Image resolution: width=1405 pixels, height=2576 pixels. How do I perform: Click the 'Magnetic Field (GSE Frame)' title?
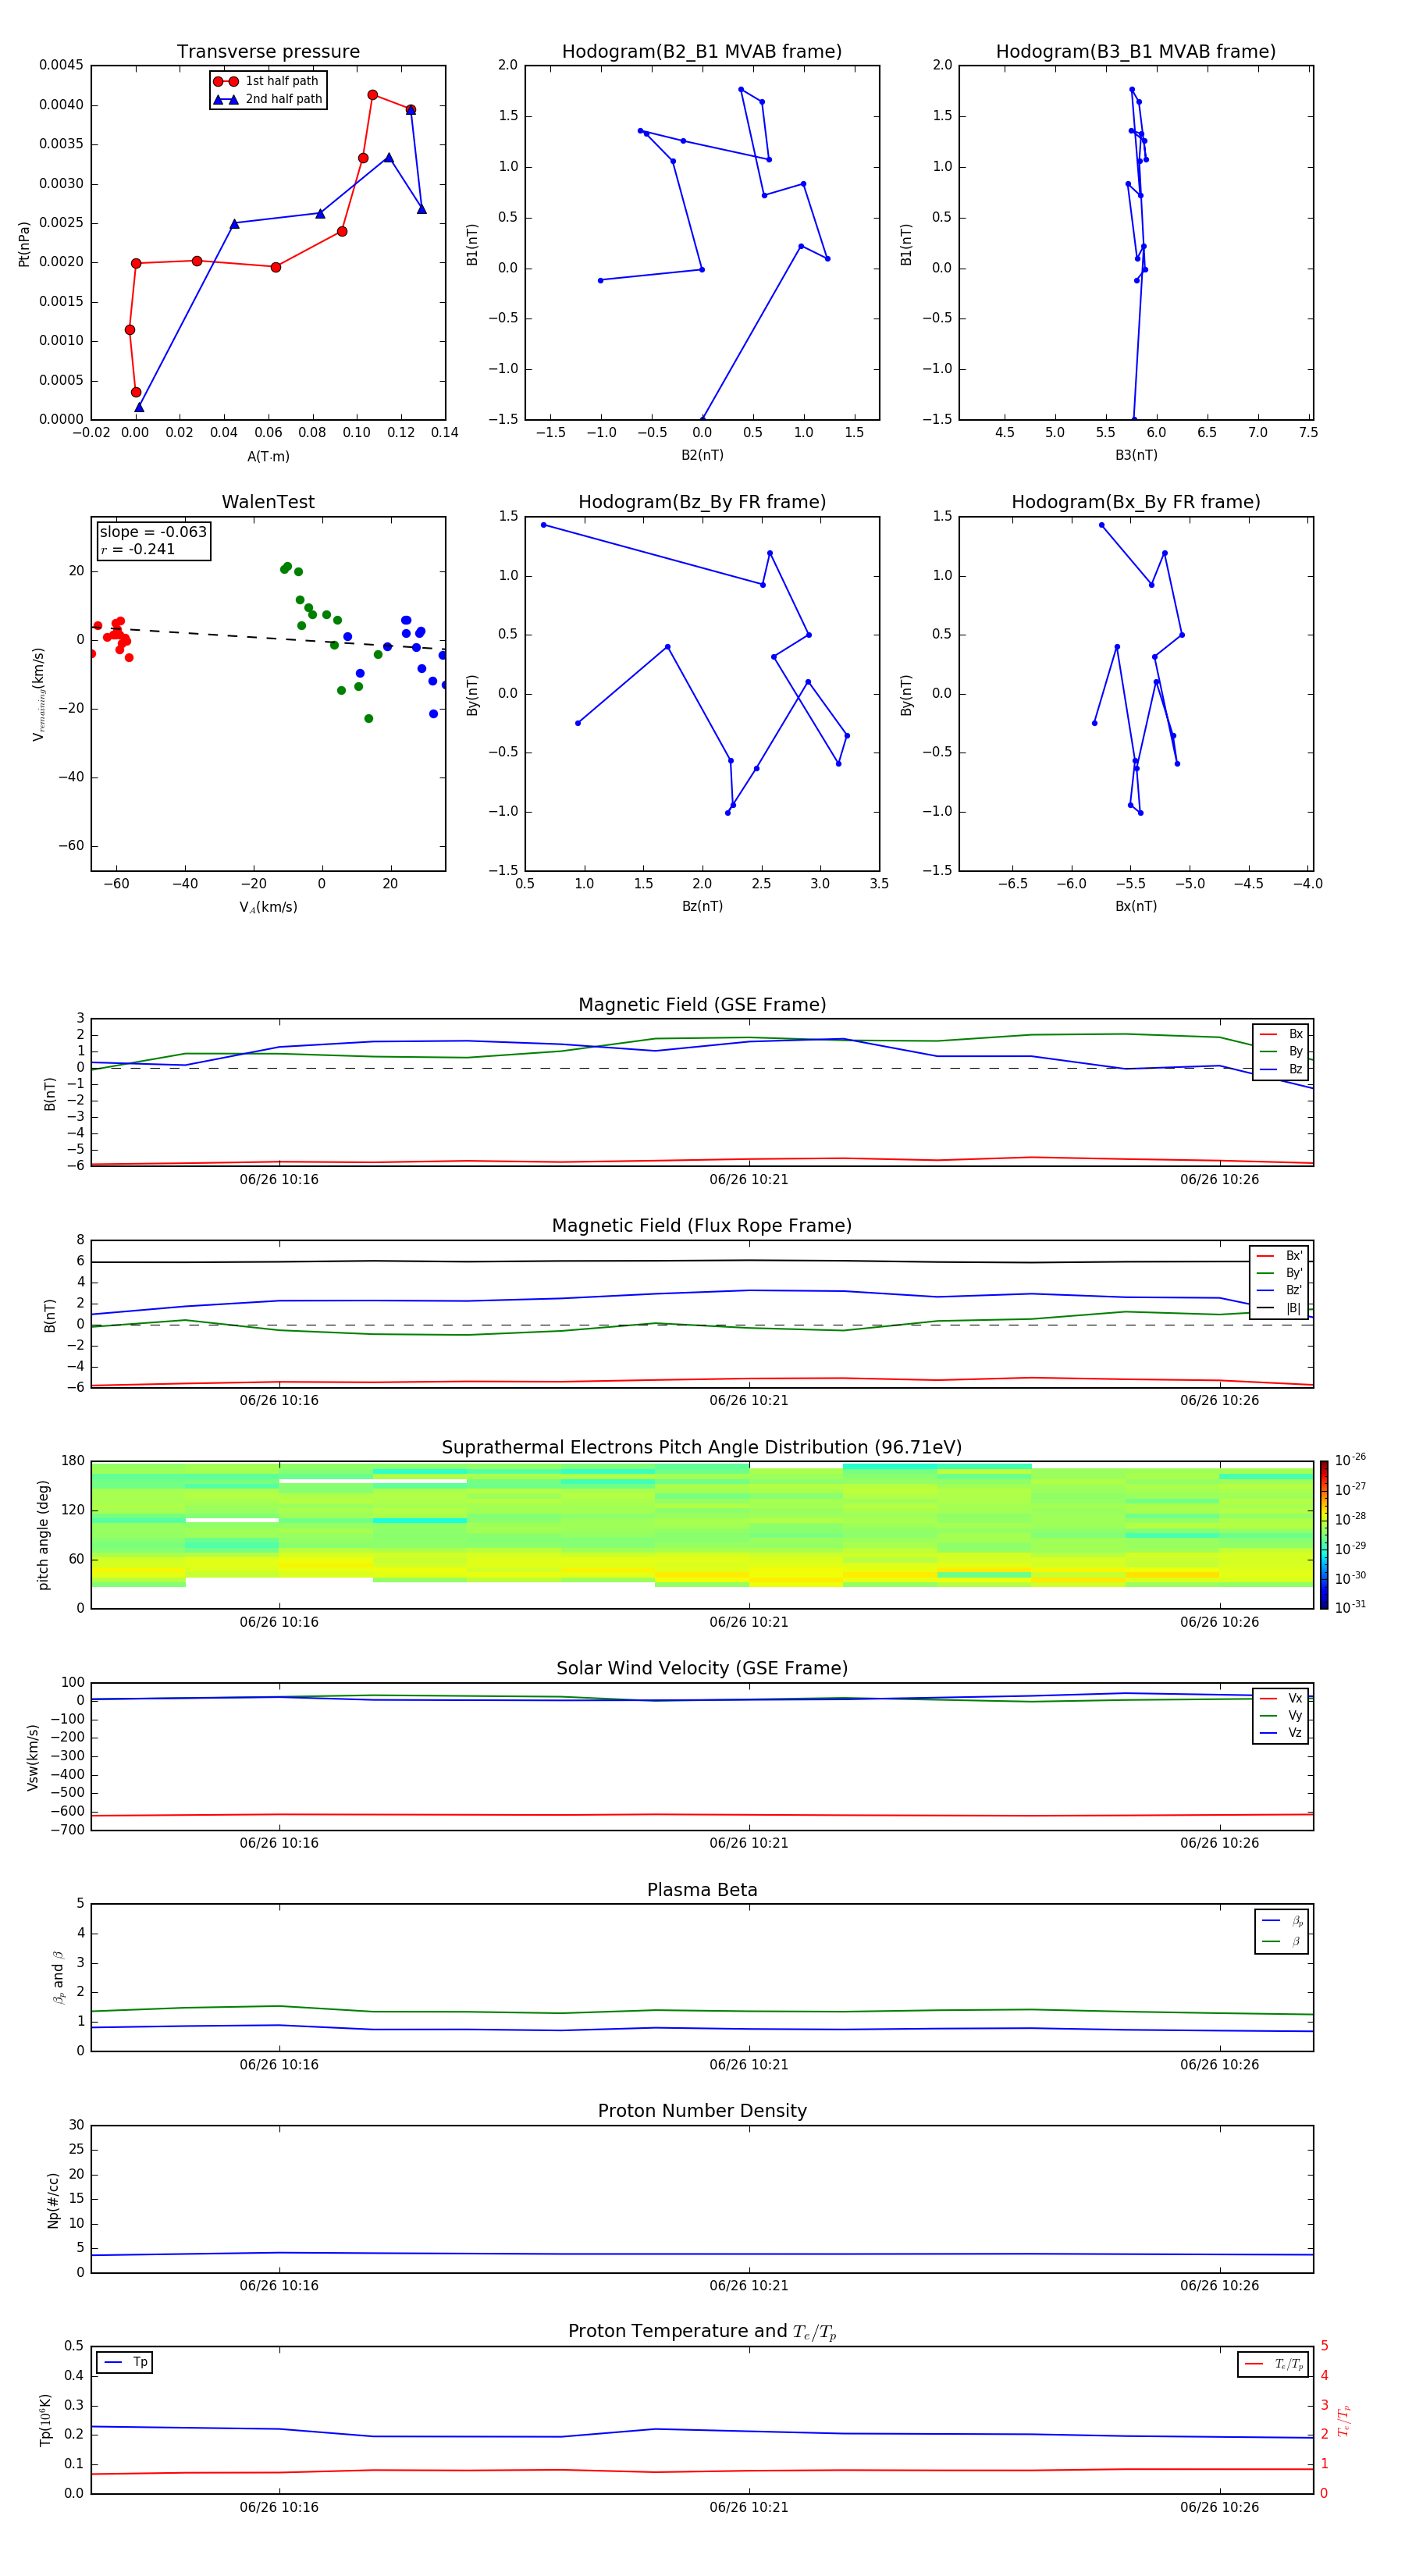(702, 1005)
